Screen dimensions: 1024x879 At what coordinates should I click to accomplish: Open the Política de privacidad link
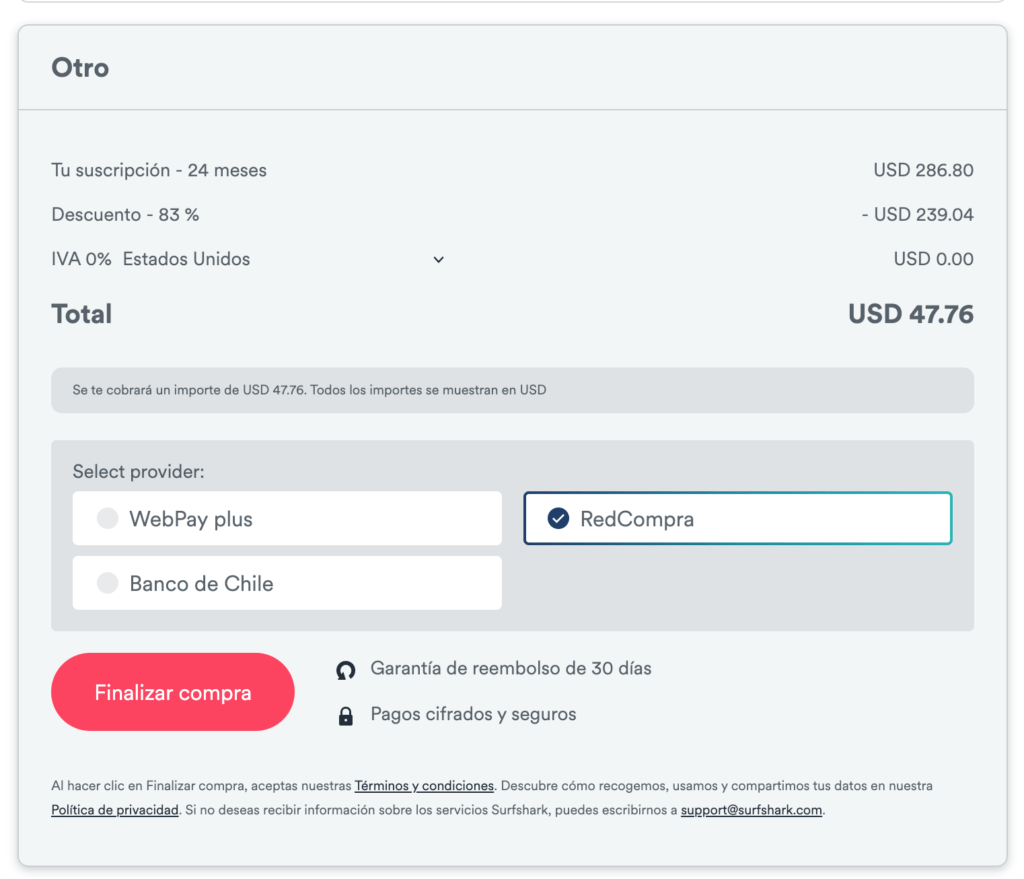click(x=115, y=810)
